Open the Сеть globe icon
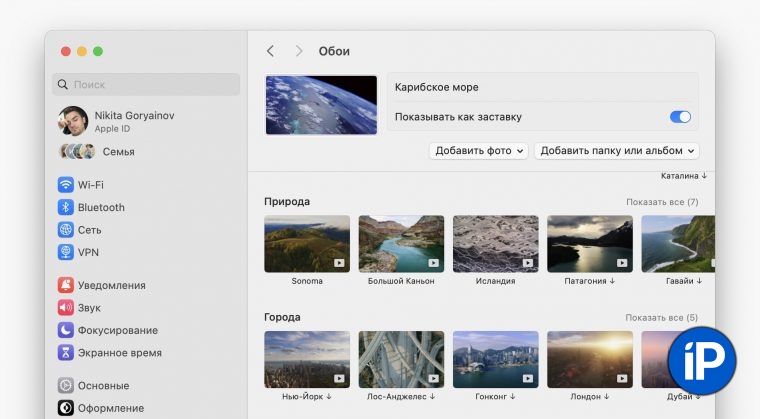 tap(66, 230)
